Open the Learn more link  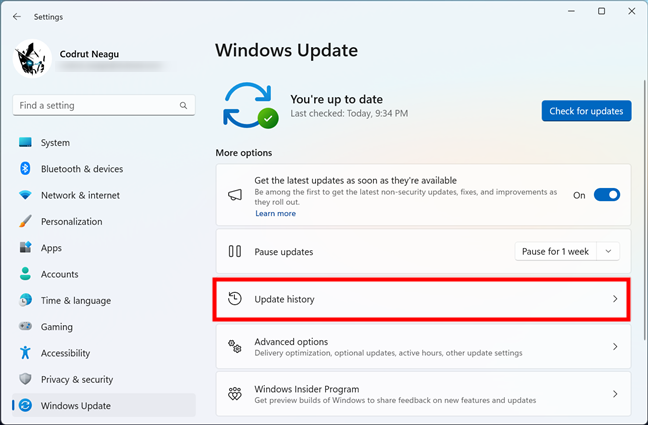pyautogui.click(x=275, y=213)
